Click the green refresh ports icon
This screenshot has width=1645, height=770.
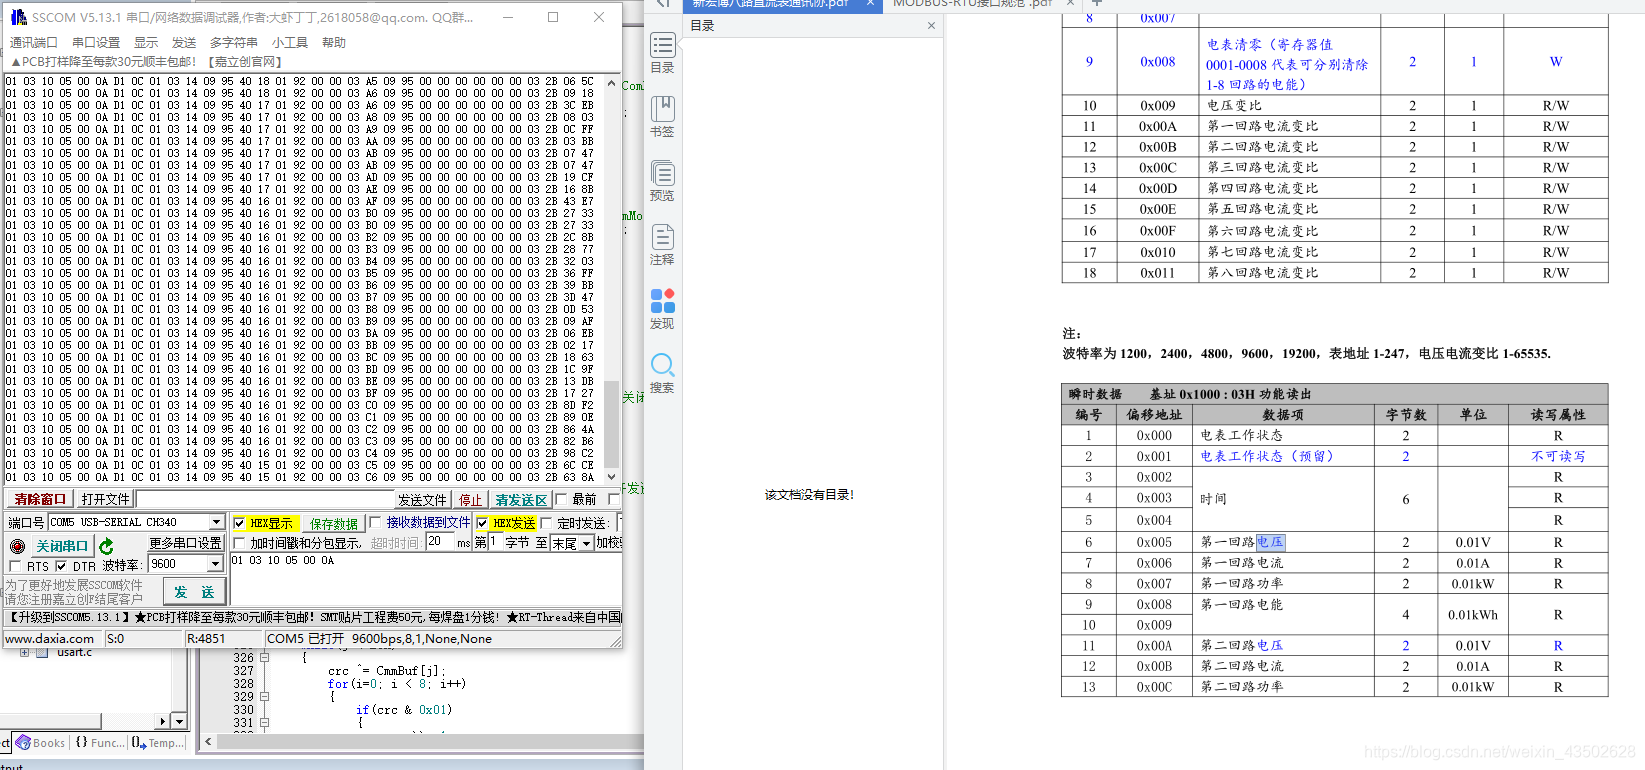pos(106,546)
